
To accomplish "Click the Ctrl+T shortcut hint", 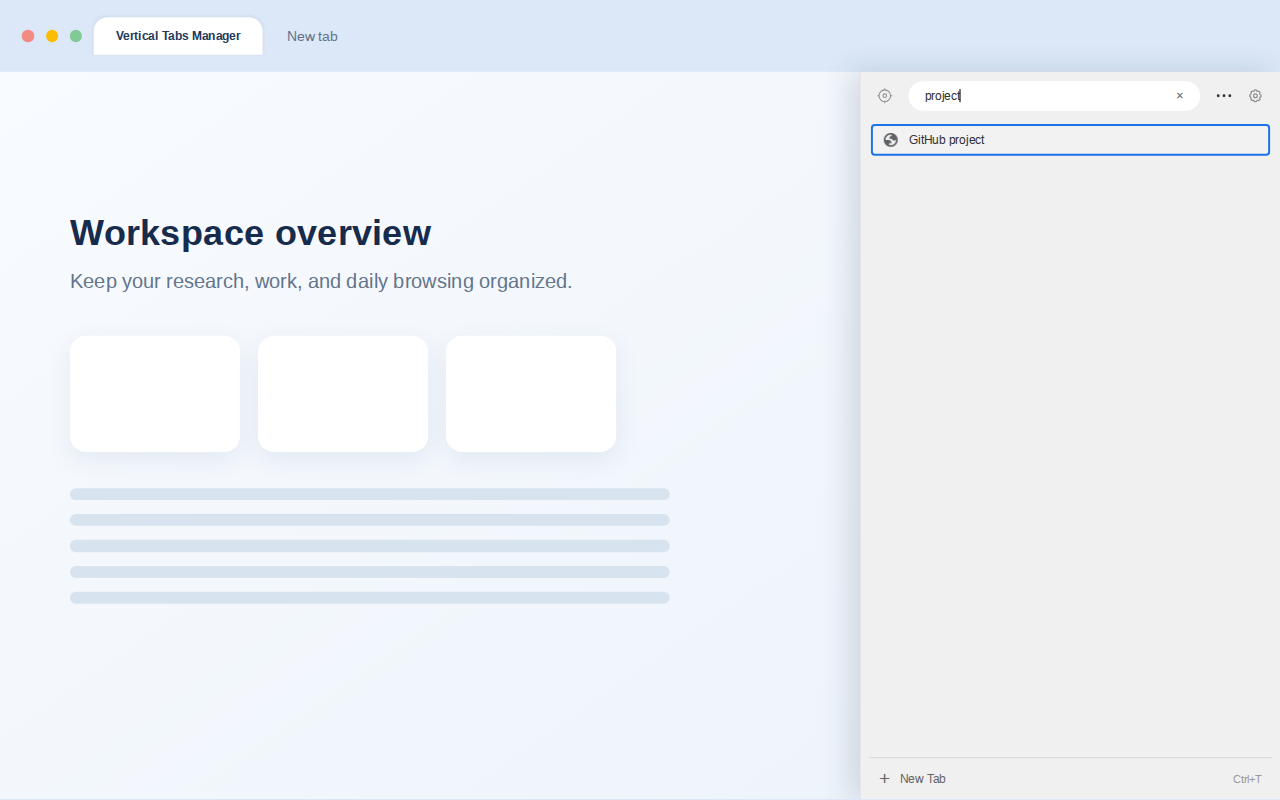I will (1247, 779).
